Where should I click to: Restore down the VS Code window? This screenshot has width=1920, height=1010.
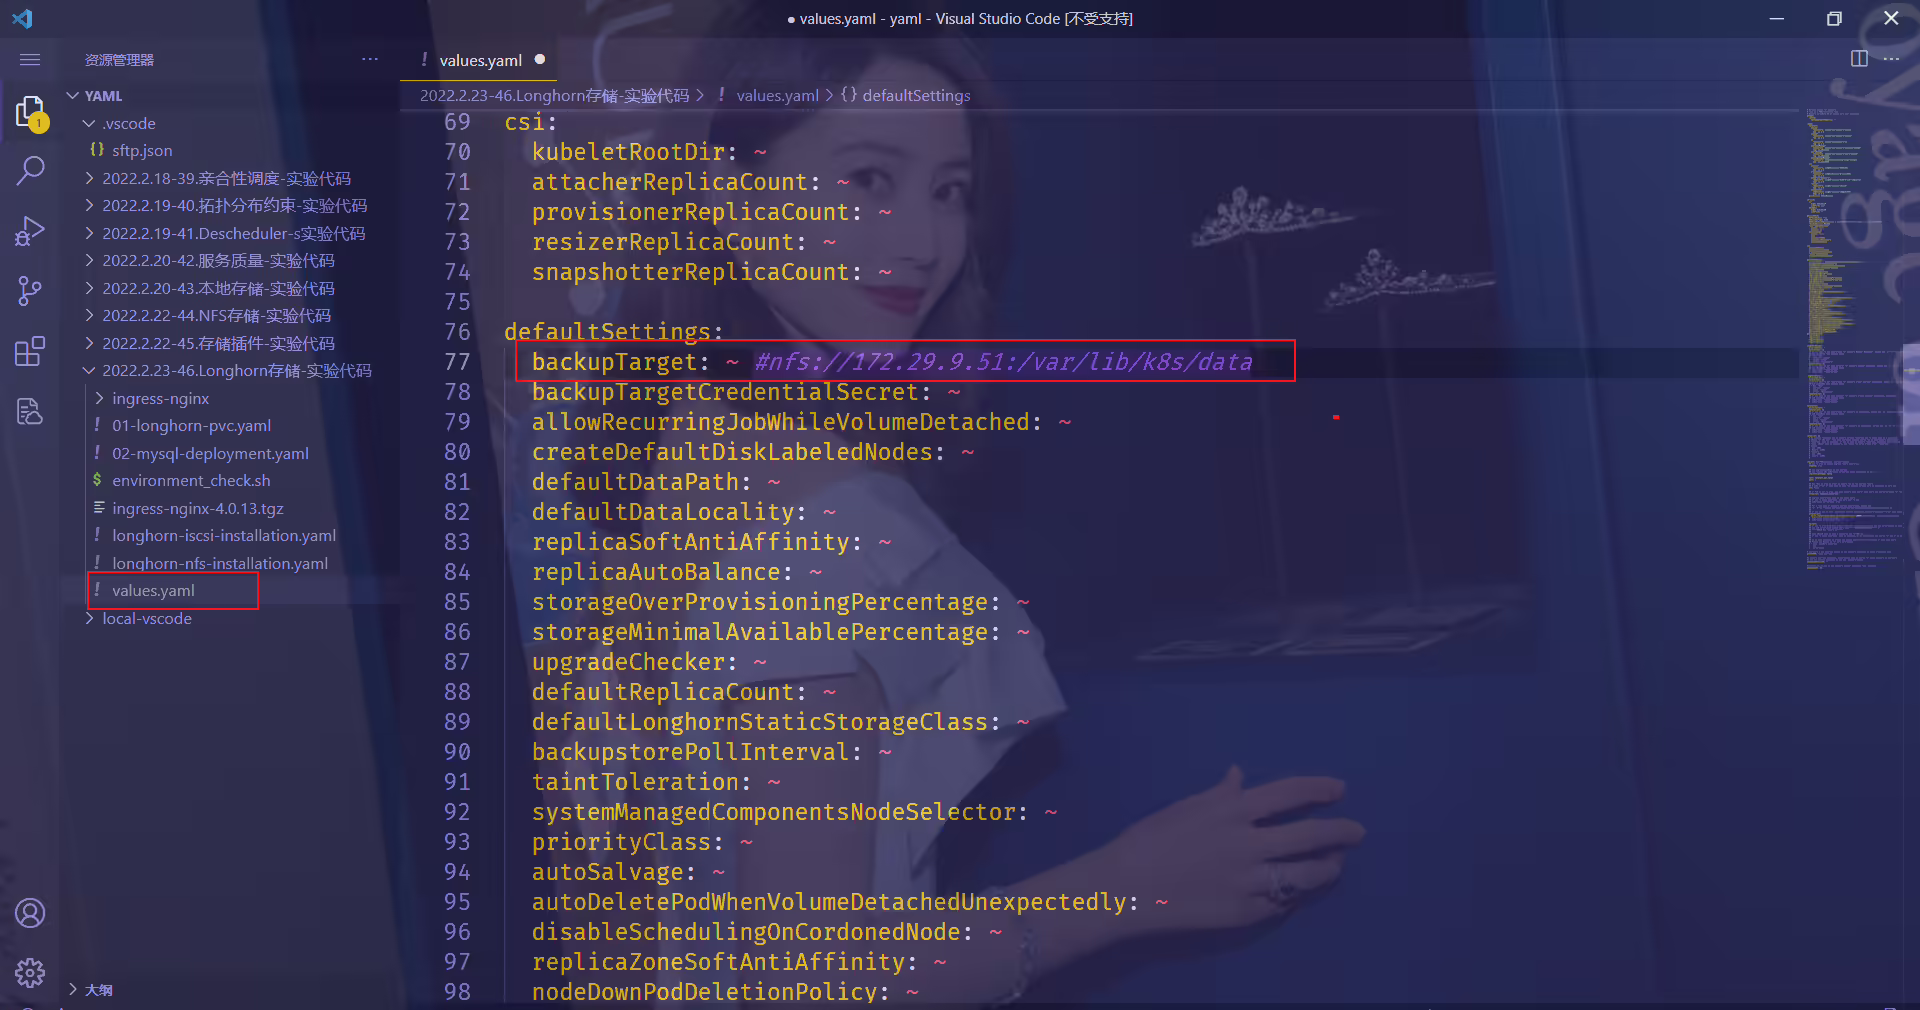(1834, 18)
